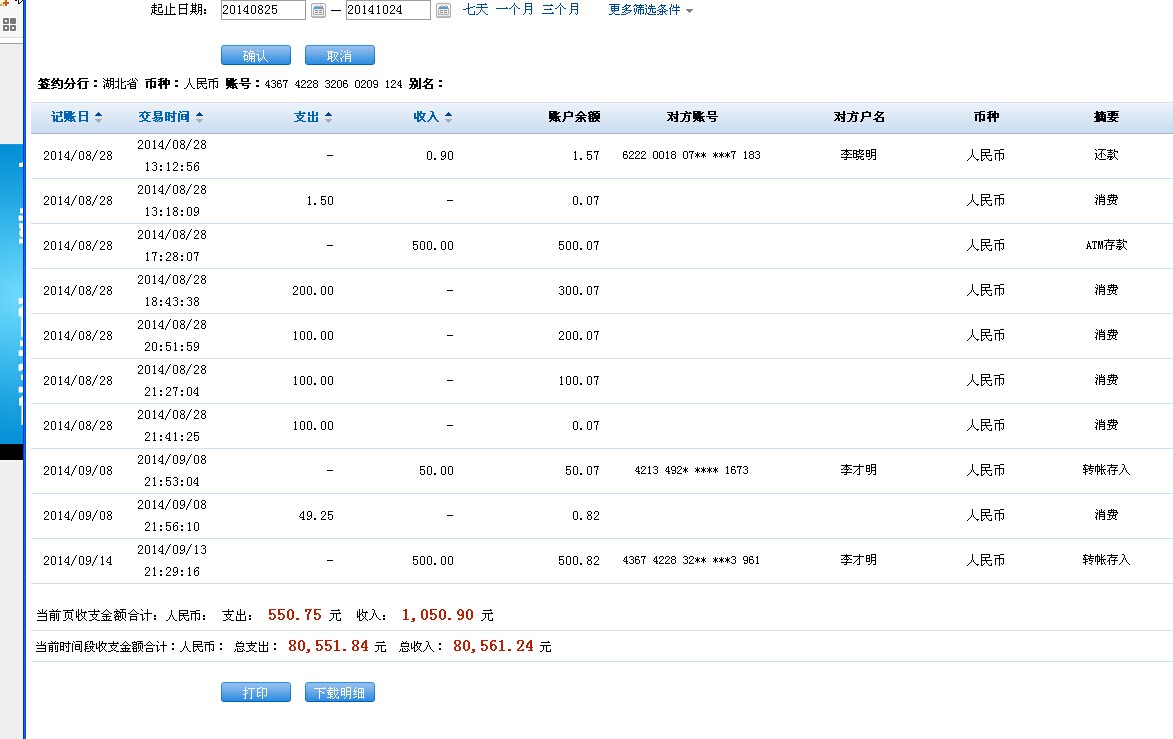Click the grid icon in left sidebar
This screenshot has height=739, width=1173.
click(x=9, y=25)
